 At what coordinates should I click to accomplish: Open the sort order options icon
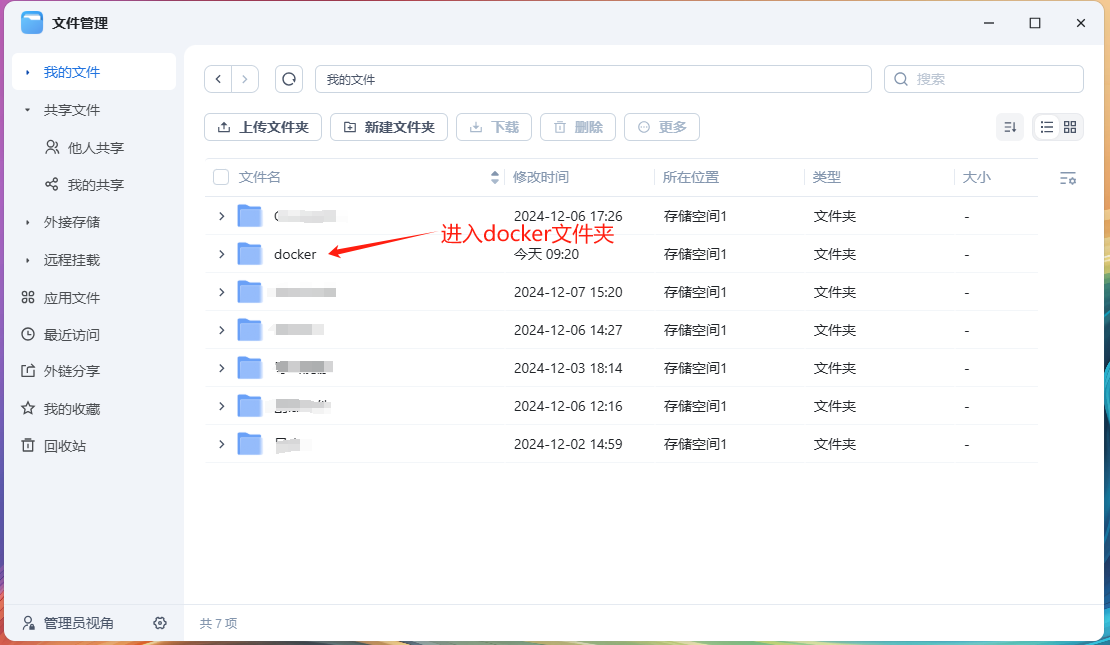point(1010,127)
